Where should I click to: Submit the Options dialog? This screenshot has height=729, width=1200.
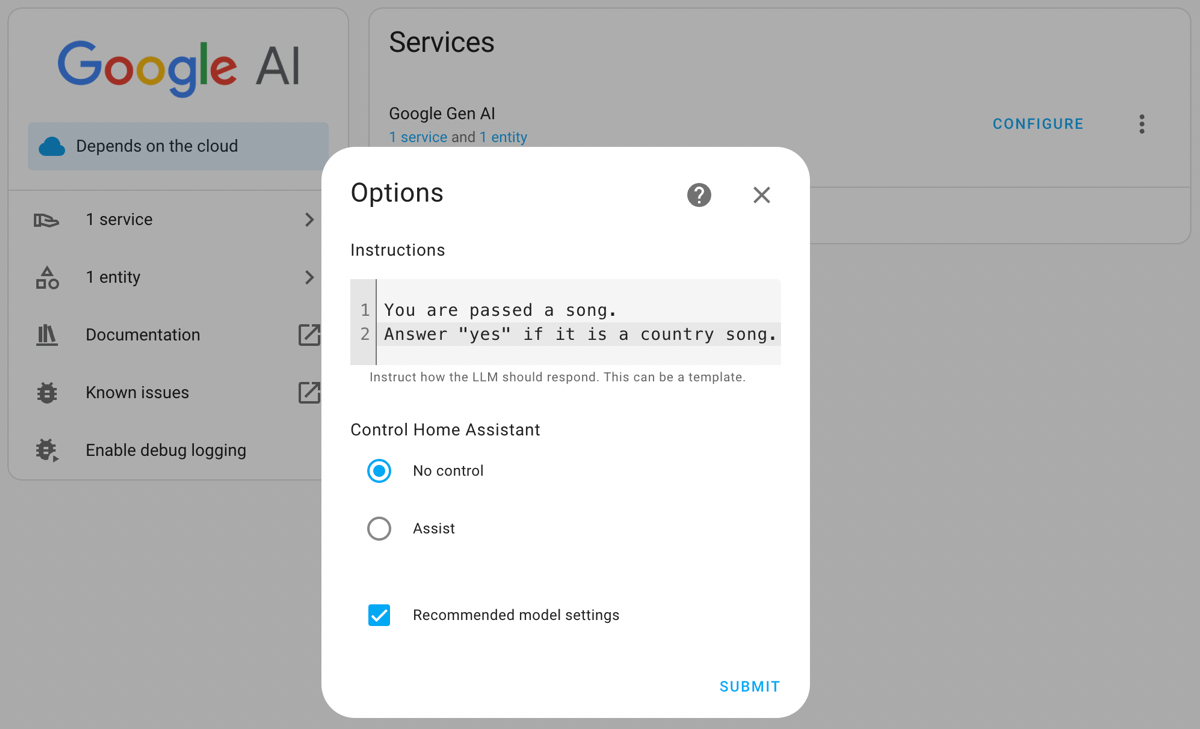[x=749, y=686]
